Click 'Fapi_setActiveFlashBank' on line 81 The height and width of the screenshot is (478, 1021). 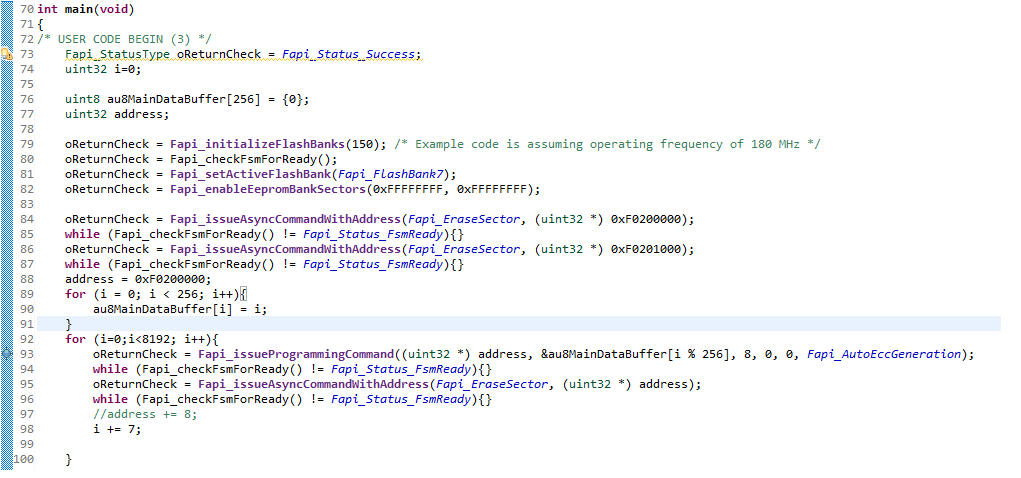[251, 174]
